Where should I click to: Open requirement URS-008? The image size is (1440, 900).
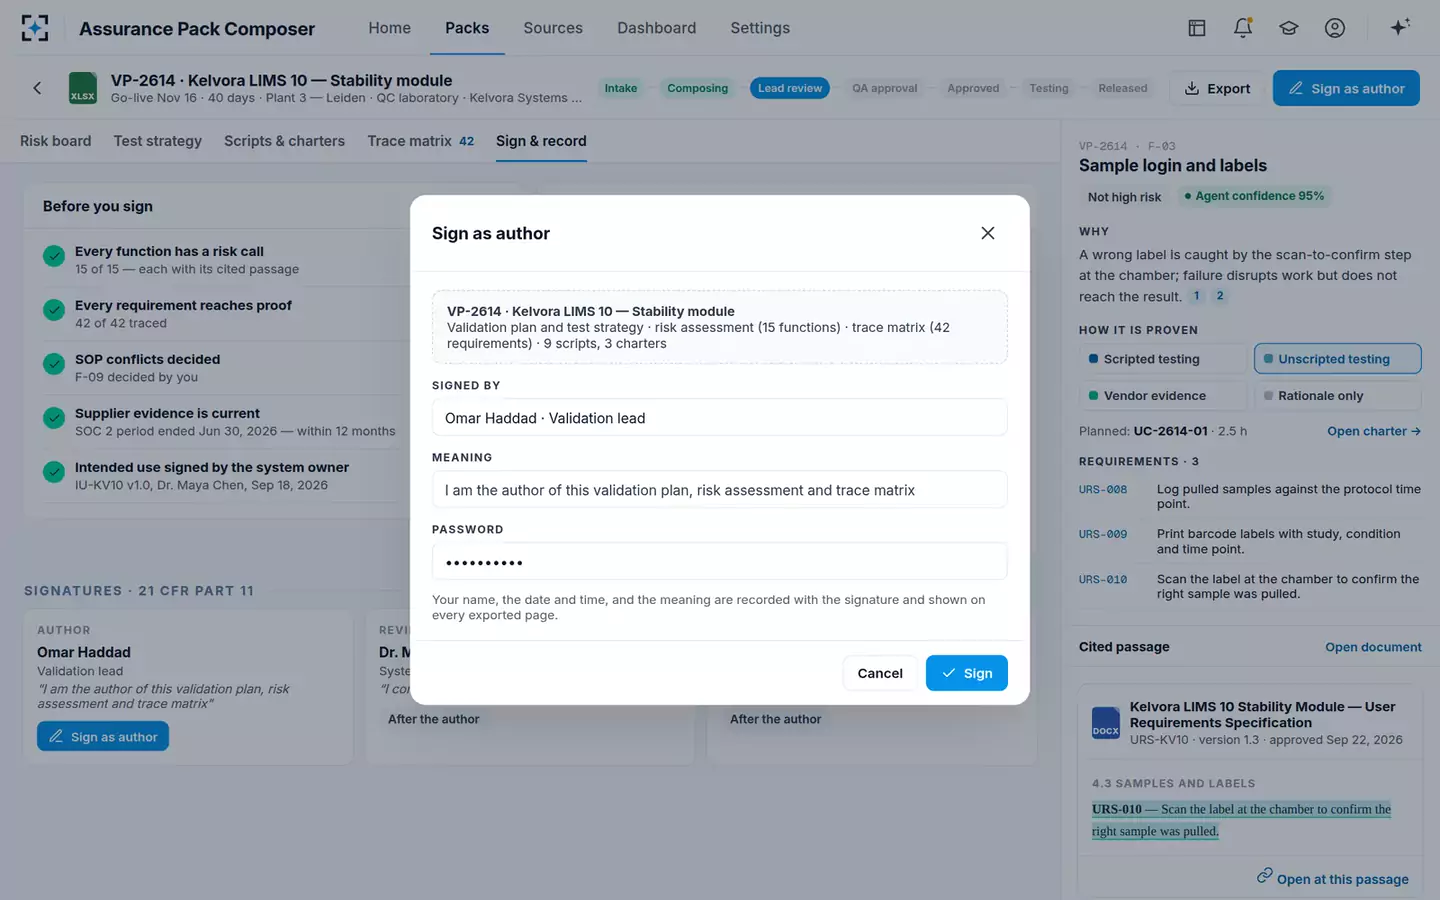point(1250,496)
